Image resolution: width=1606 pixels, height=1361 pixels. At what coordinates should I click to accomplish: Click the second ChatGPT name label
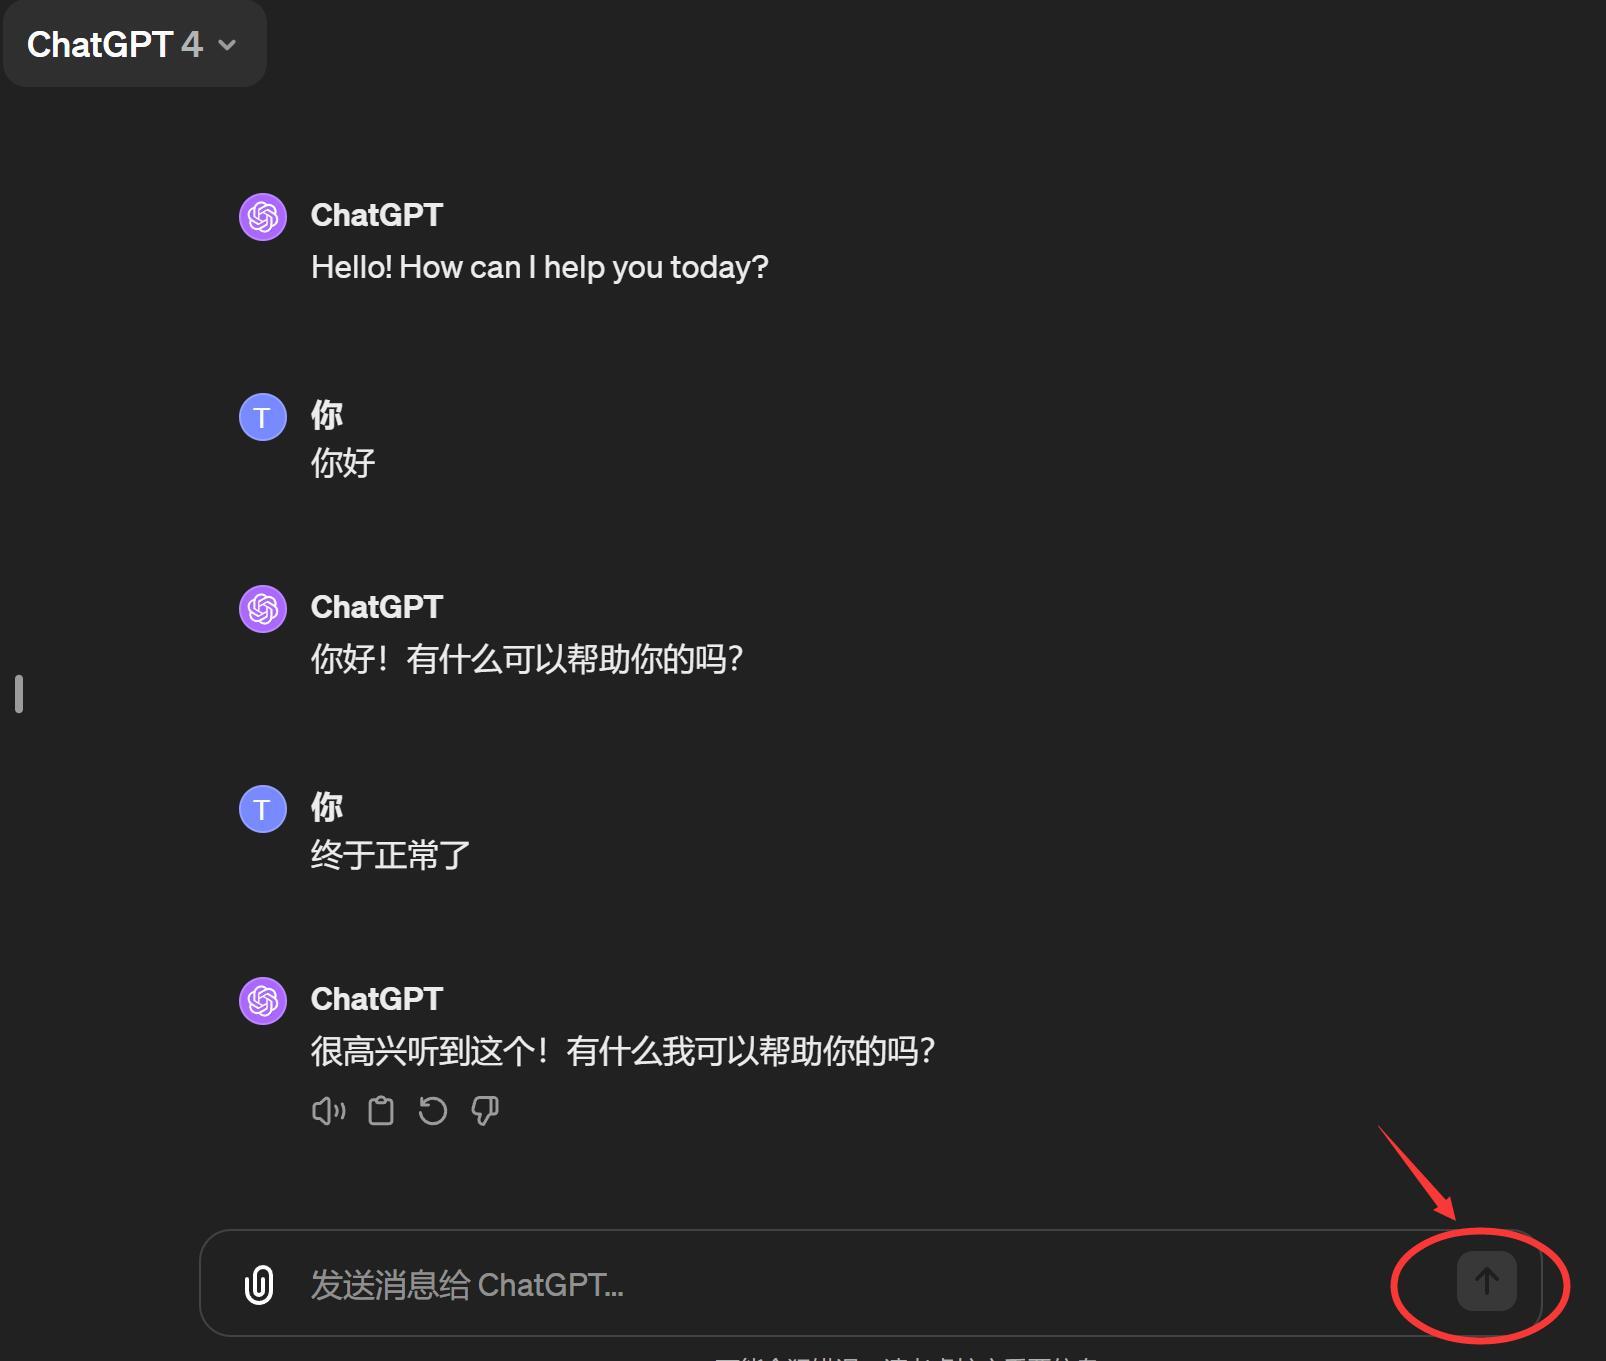pyautogui.click(x=377, y=607)
